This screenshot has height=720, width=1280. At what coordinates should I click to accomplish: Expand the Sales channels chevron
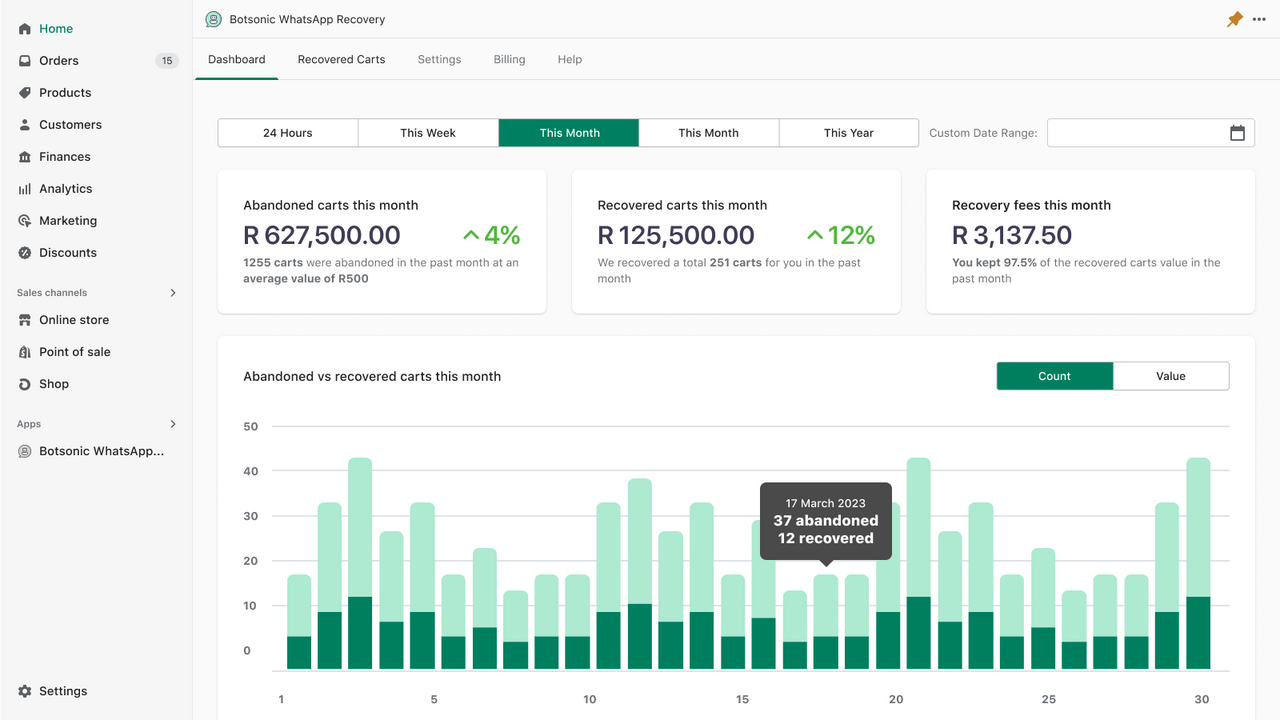[x=172, y=293]
